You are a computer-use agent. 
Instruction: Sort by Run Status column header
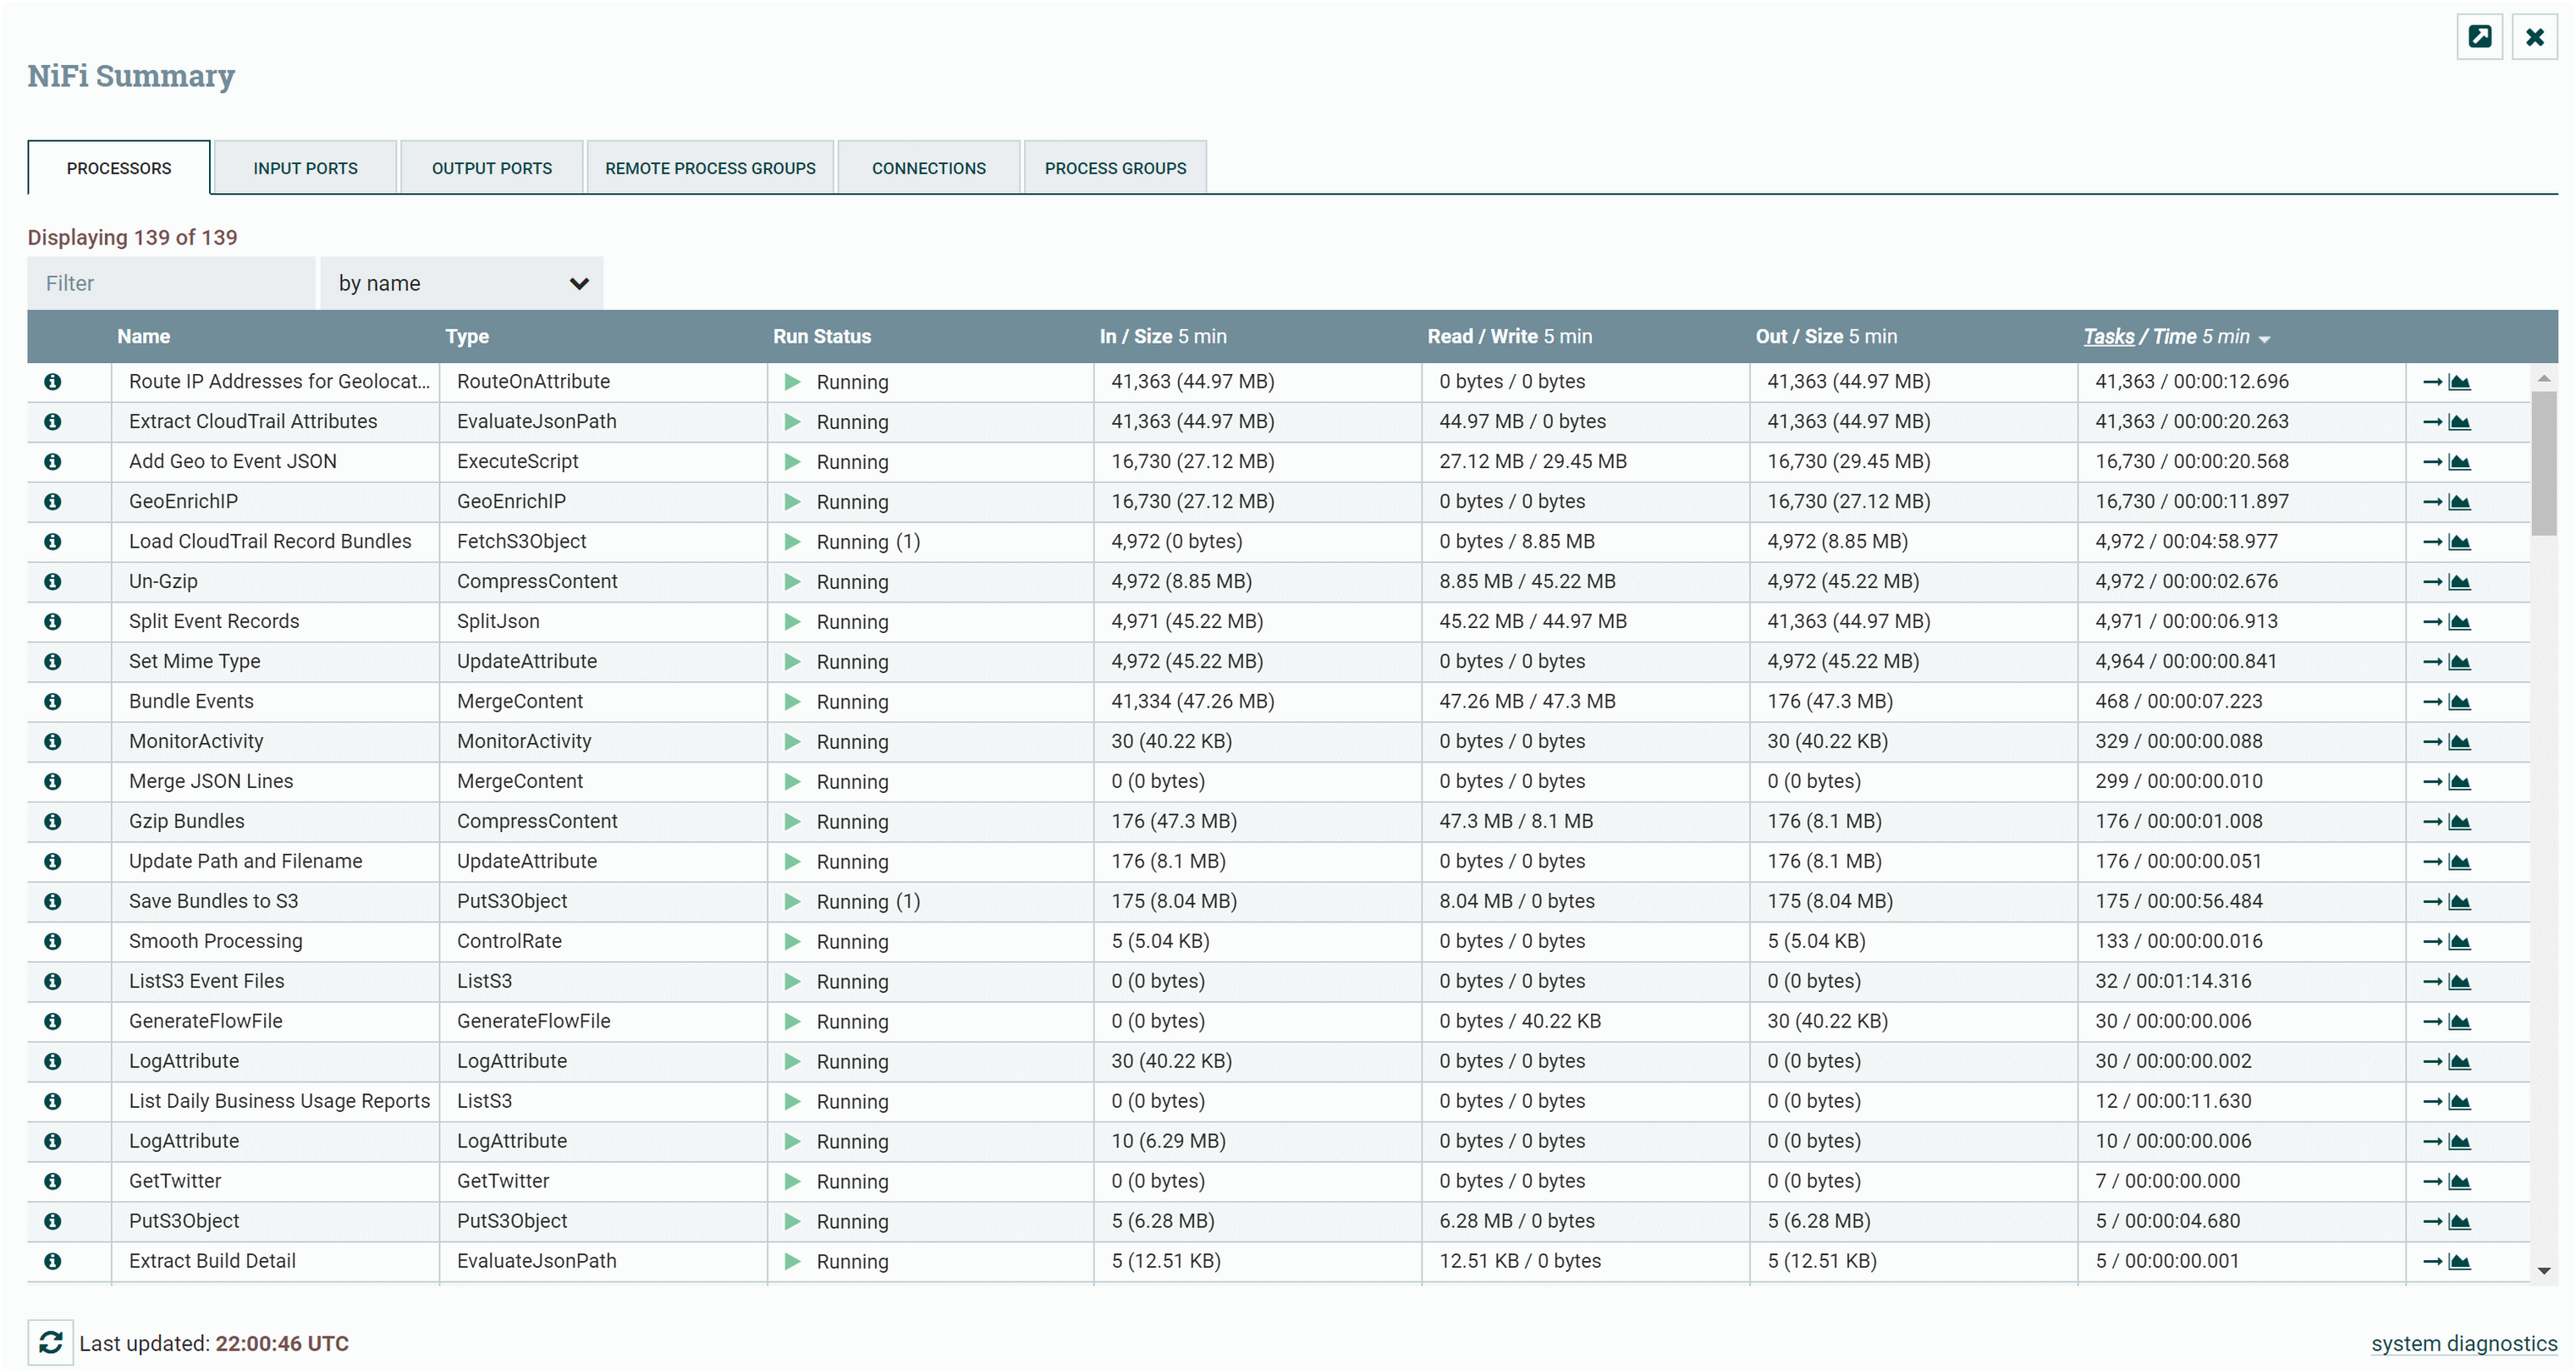[822, 337]
